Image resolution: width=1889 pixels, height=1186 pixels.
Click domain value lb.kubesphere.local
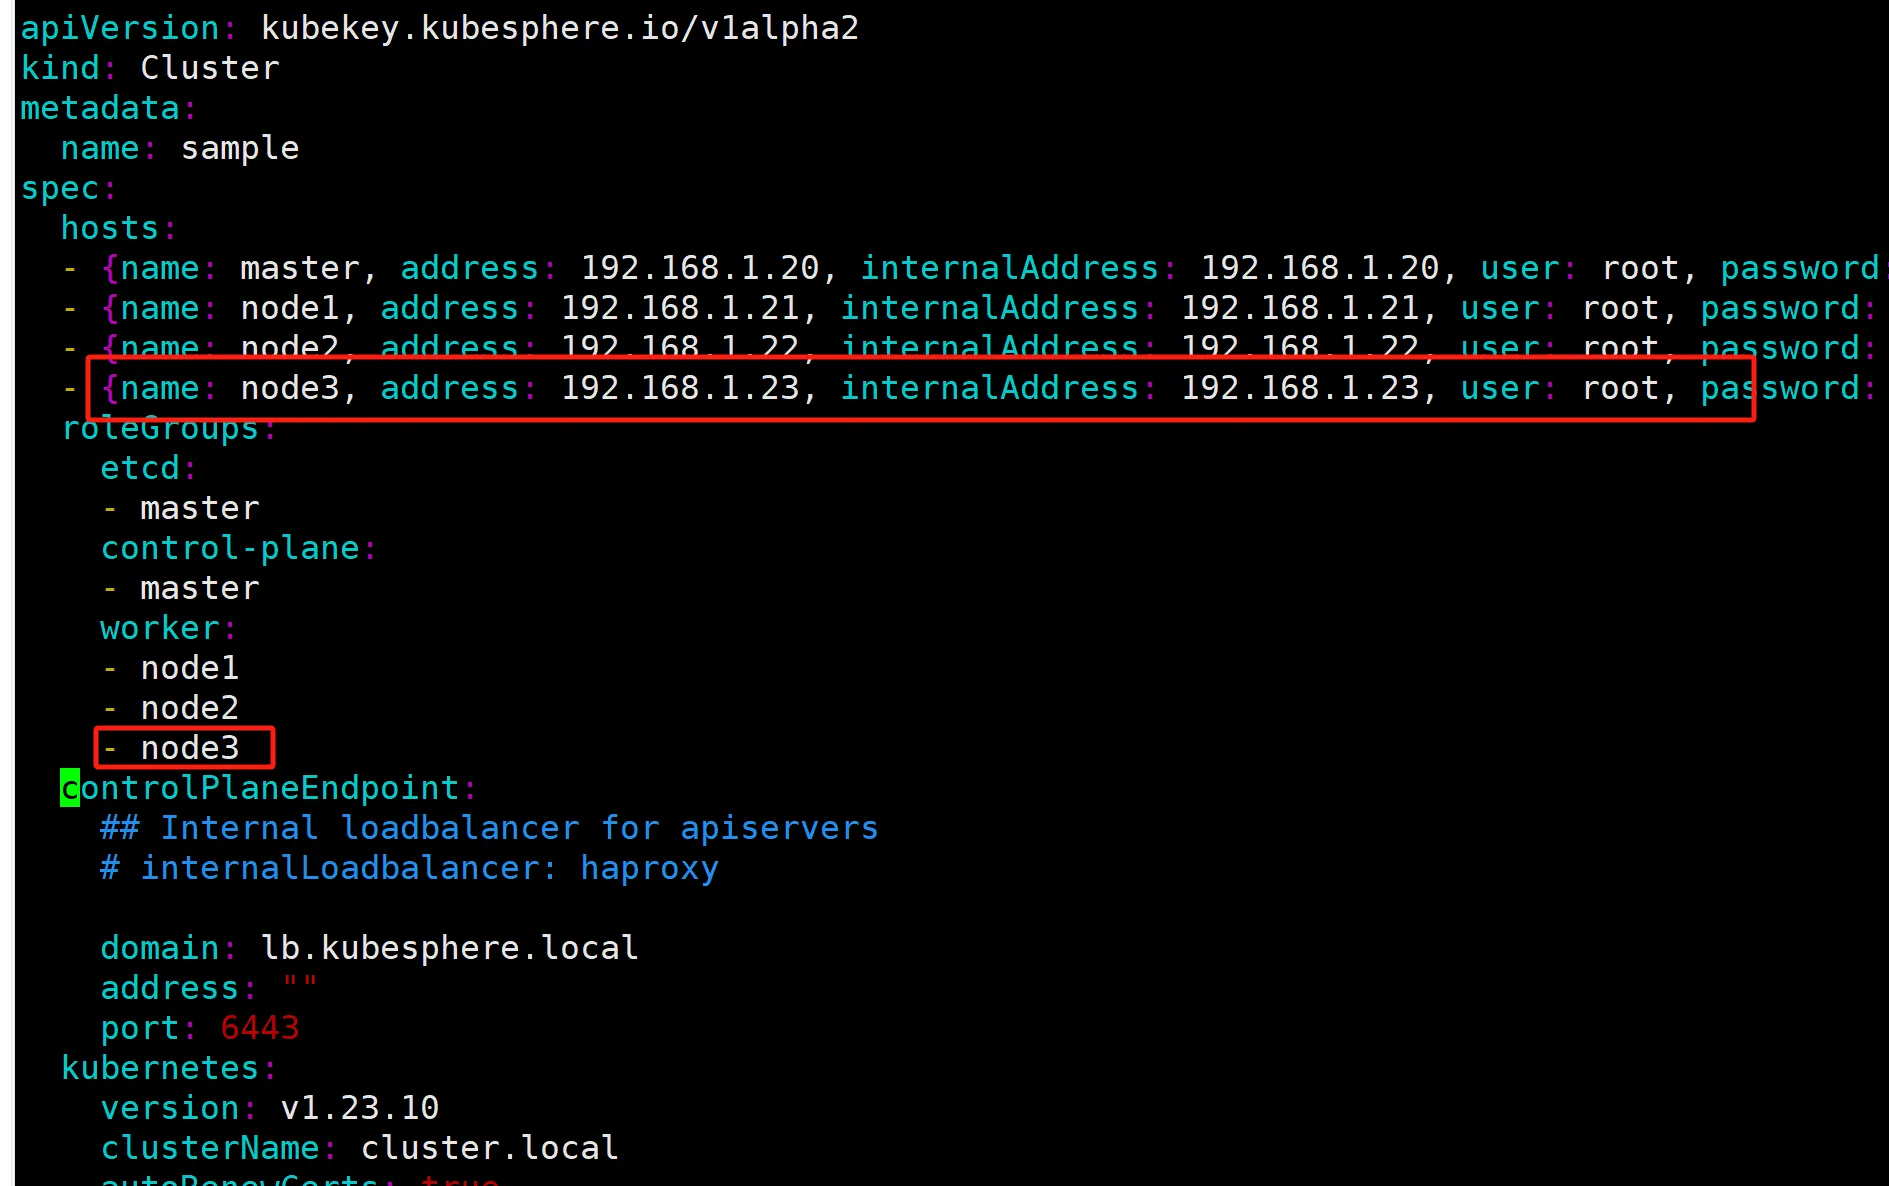450,948
